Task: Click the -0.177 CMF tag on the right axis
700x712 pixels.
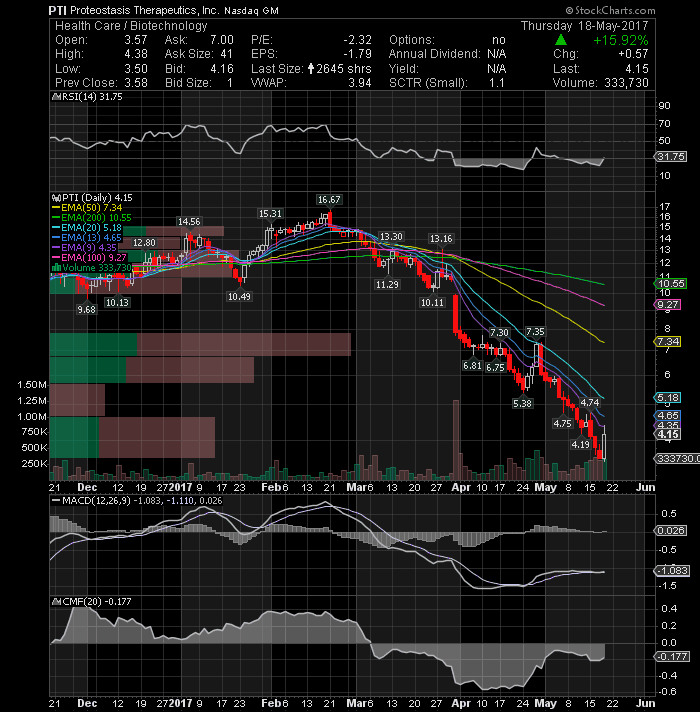Action: (672, 657)
